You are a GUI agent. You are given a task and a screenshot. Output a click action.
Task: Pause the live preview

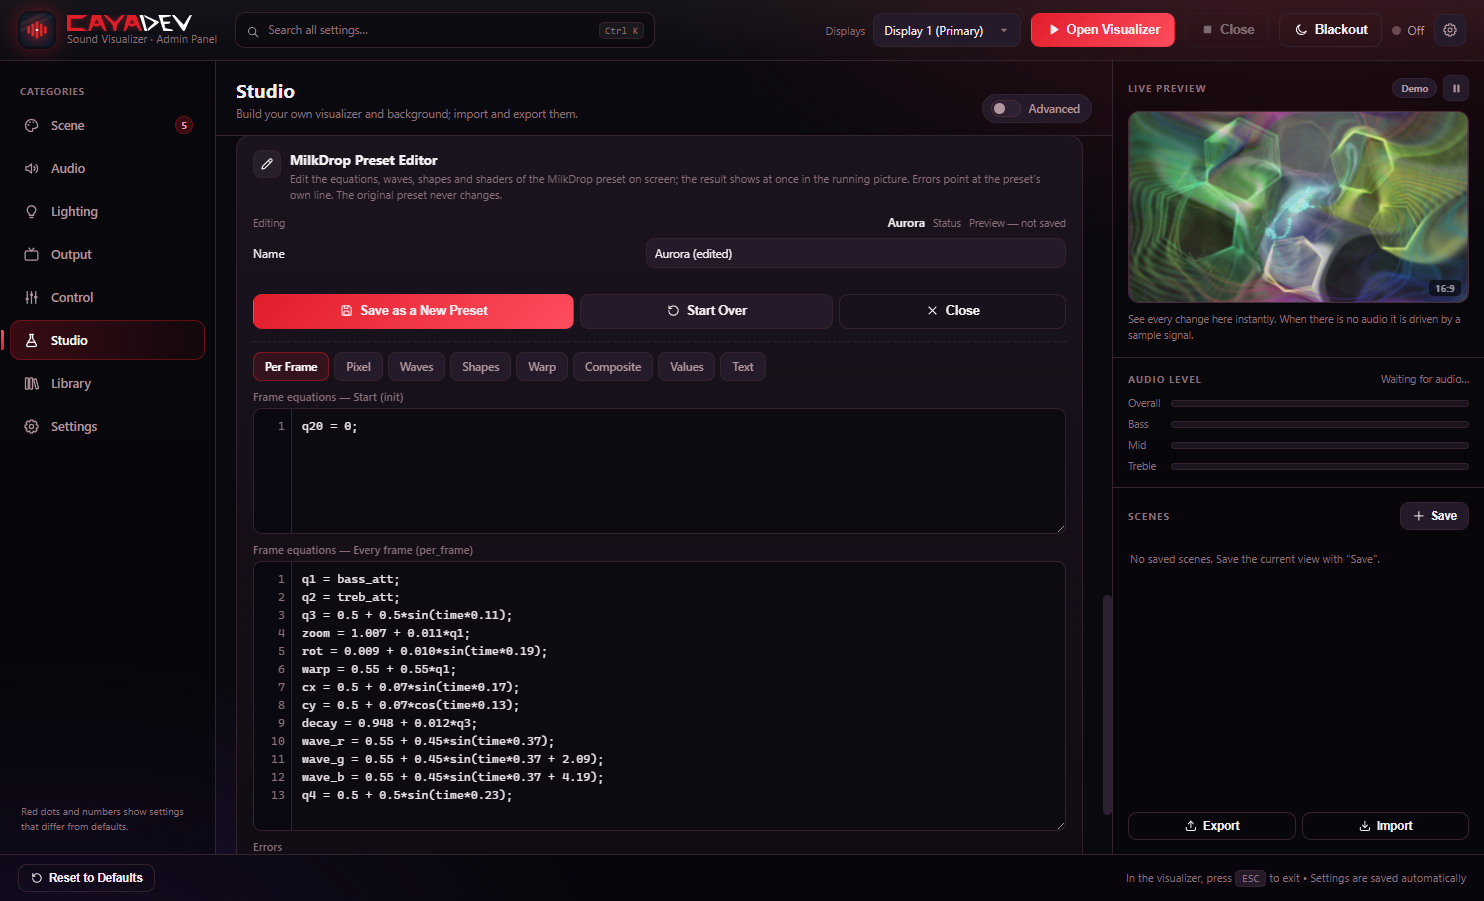coord(1456,89)
